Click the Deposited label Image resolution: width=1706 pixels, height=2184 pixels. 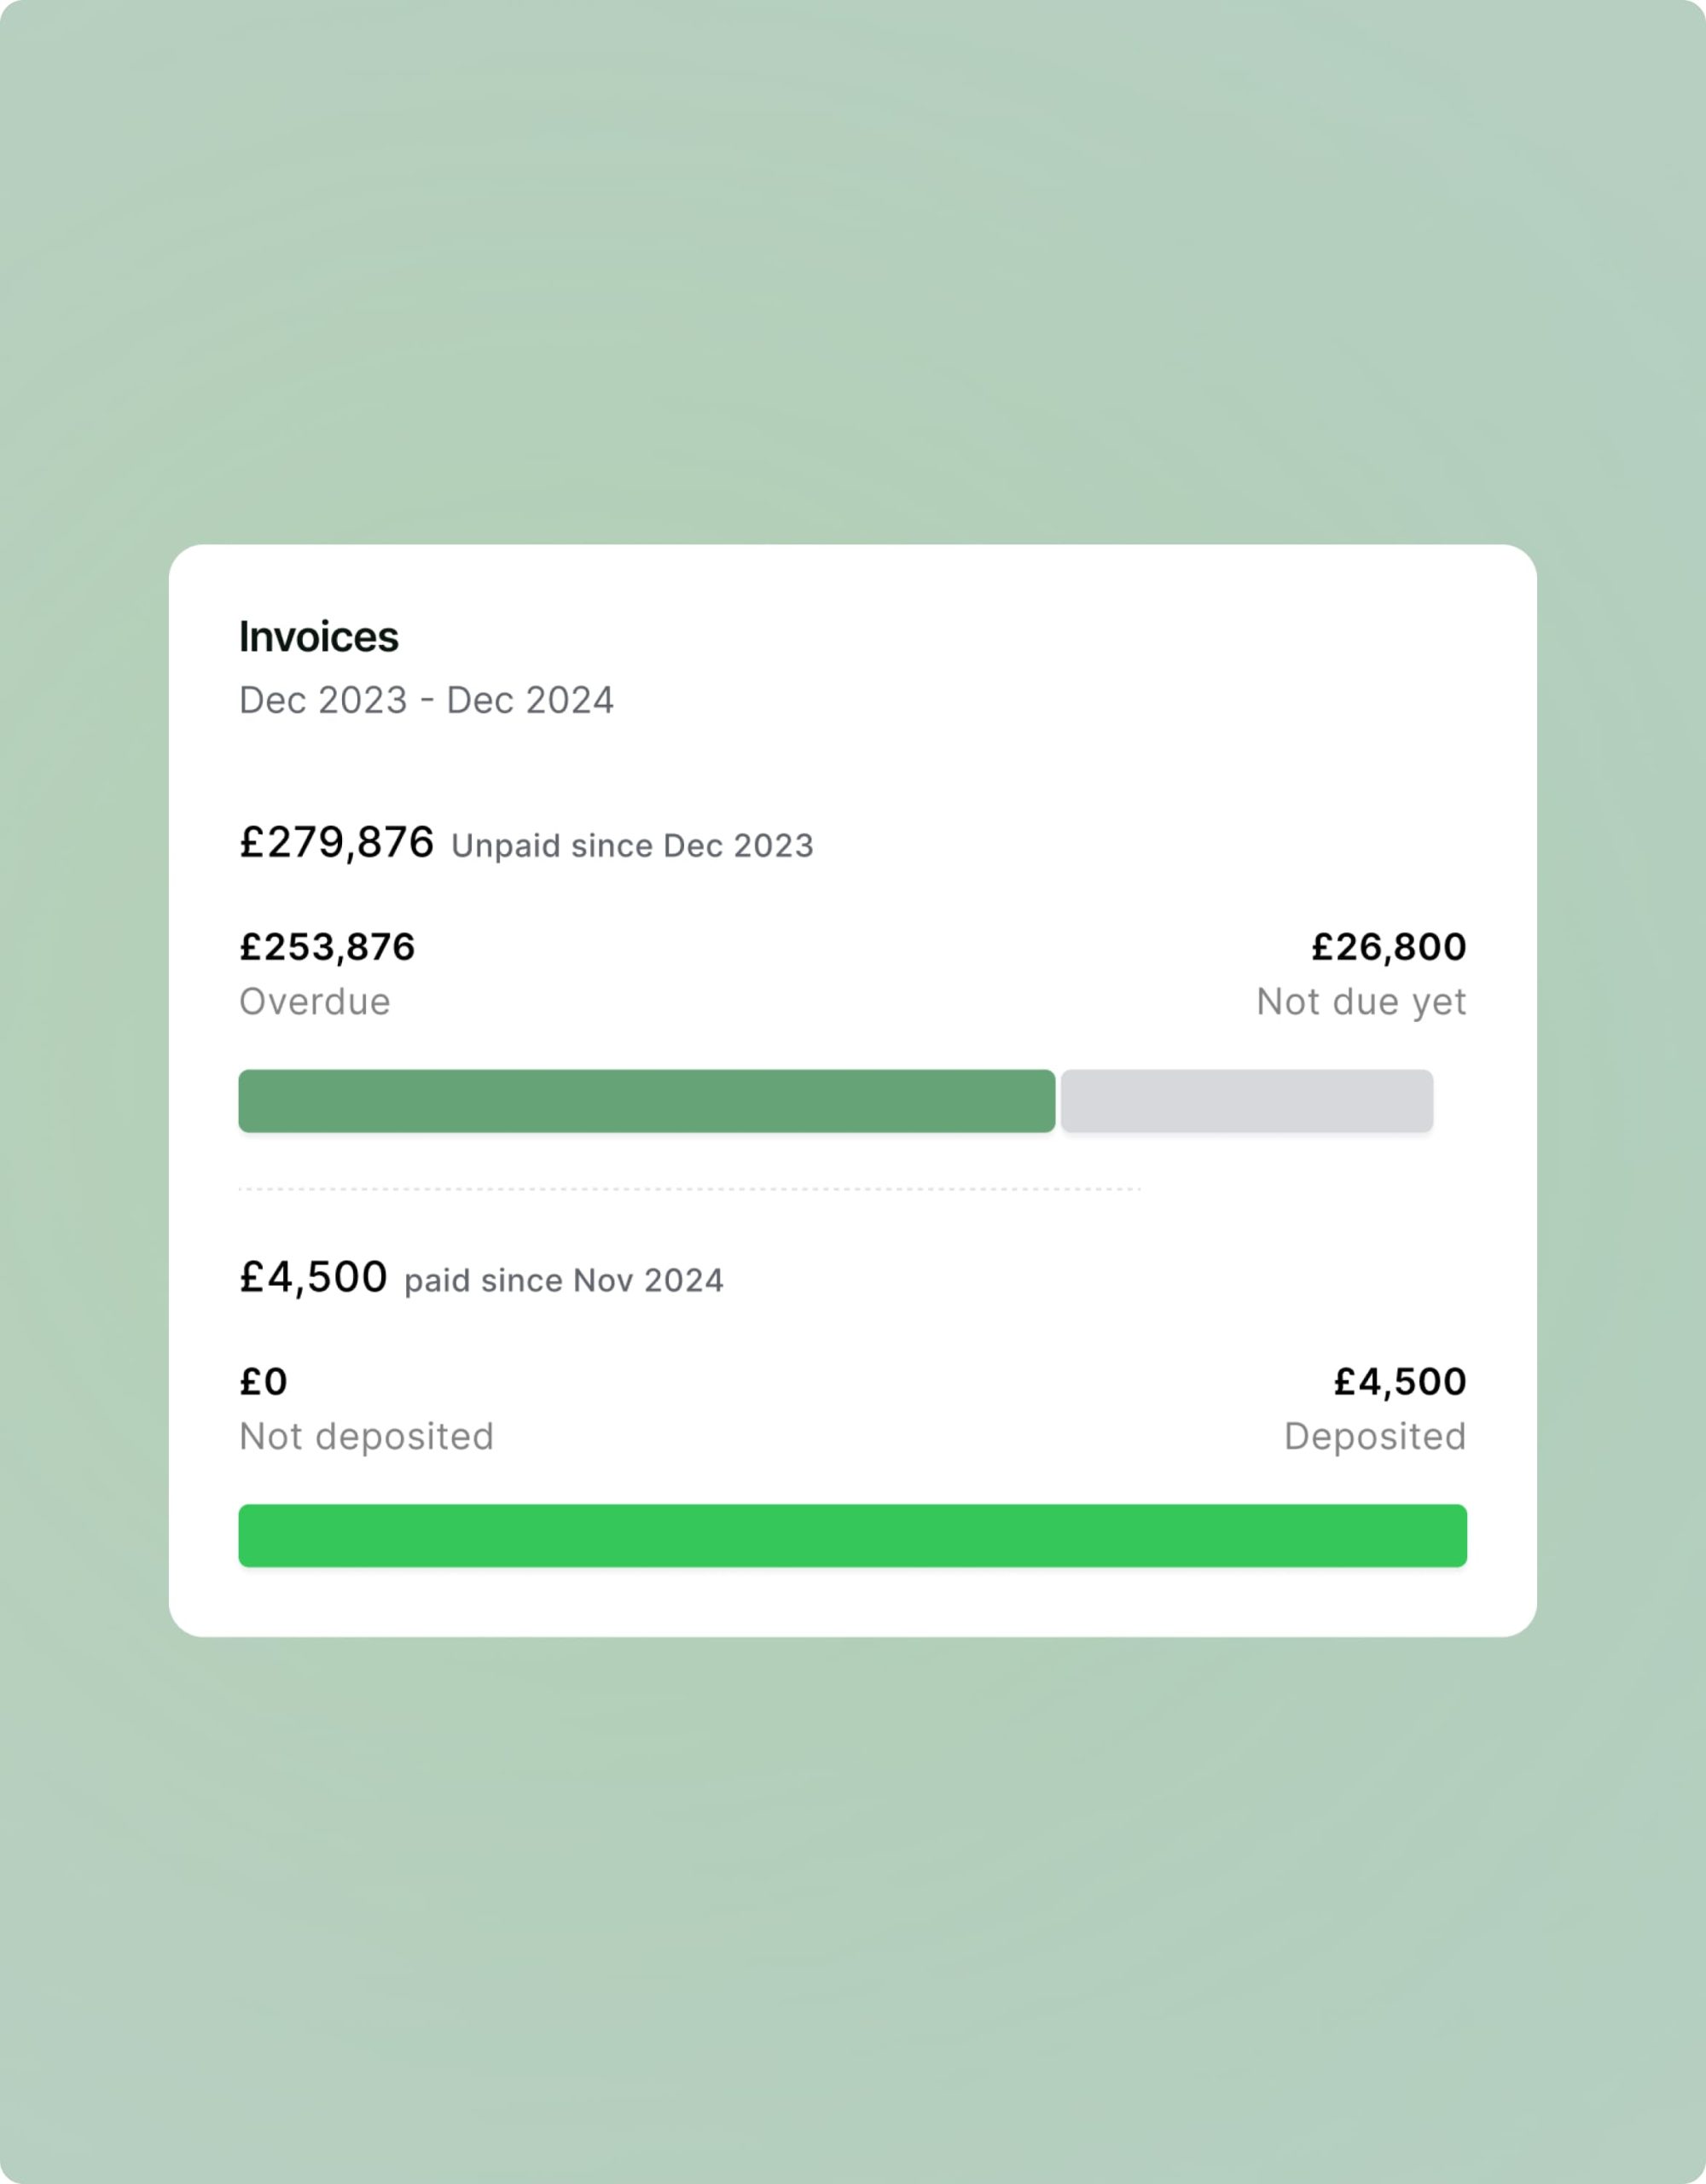click(x=1375, y=1437)
